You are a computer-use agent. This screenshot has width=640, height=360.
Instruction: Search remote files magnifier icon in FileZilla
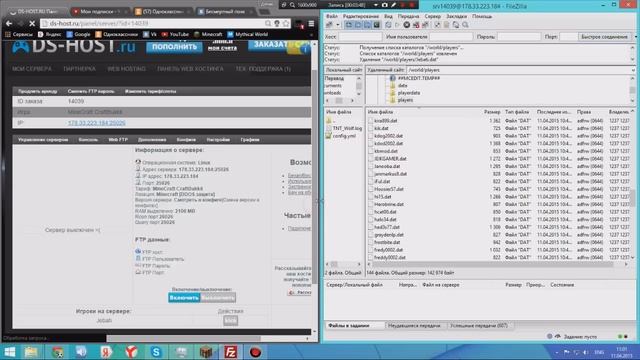tap(465, 25)
